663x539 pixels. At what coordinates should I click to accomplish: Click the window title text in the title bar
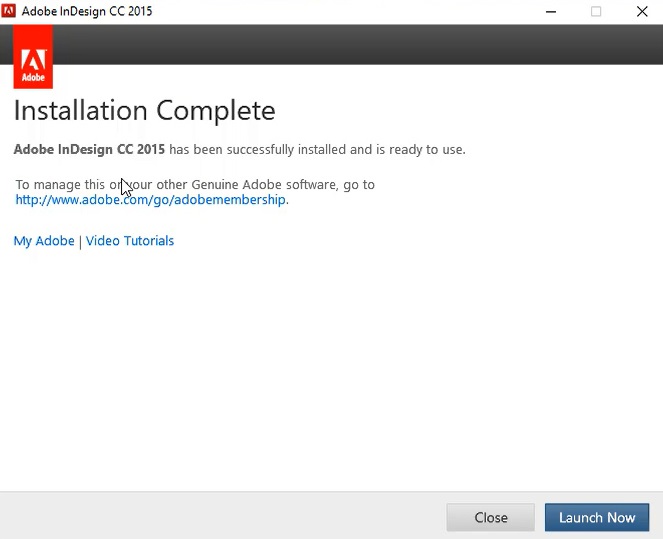(88, 12)
